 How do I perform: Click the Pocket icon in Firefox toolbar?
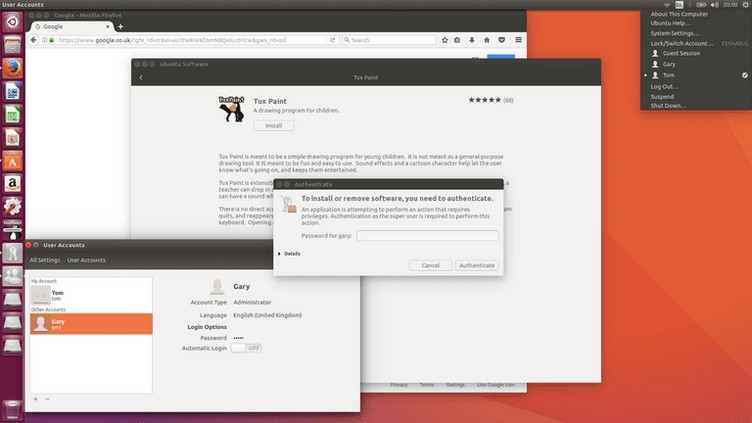(502, 40)
